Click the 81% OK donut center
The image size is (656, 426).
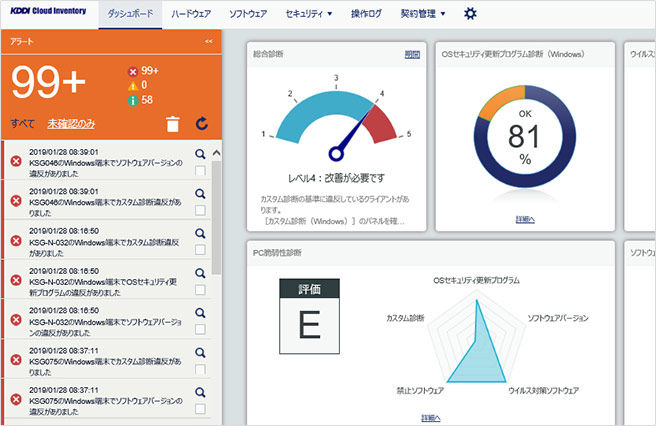(525, 136)
